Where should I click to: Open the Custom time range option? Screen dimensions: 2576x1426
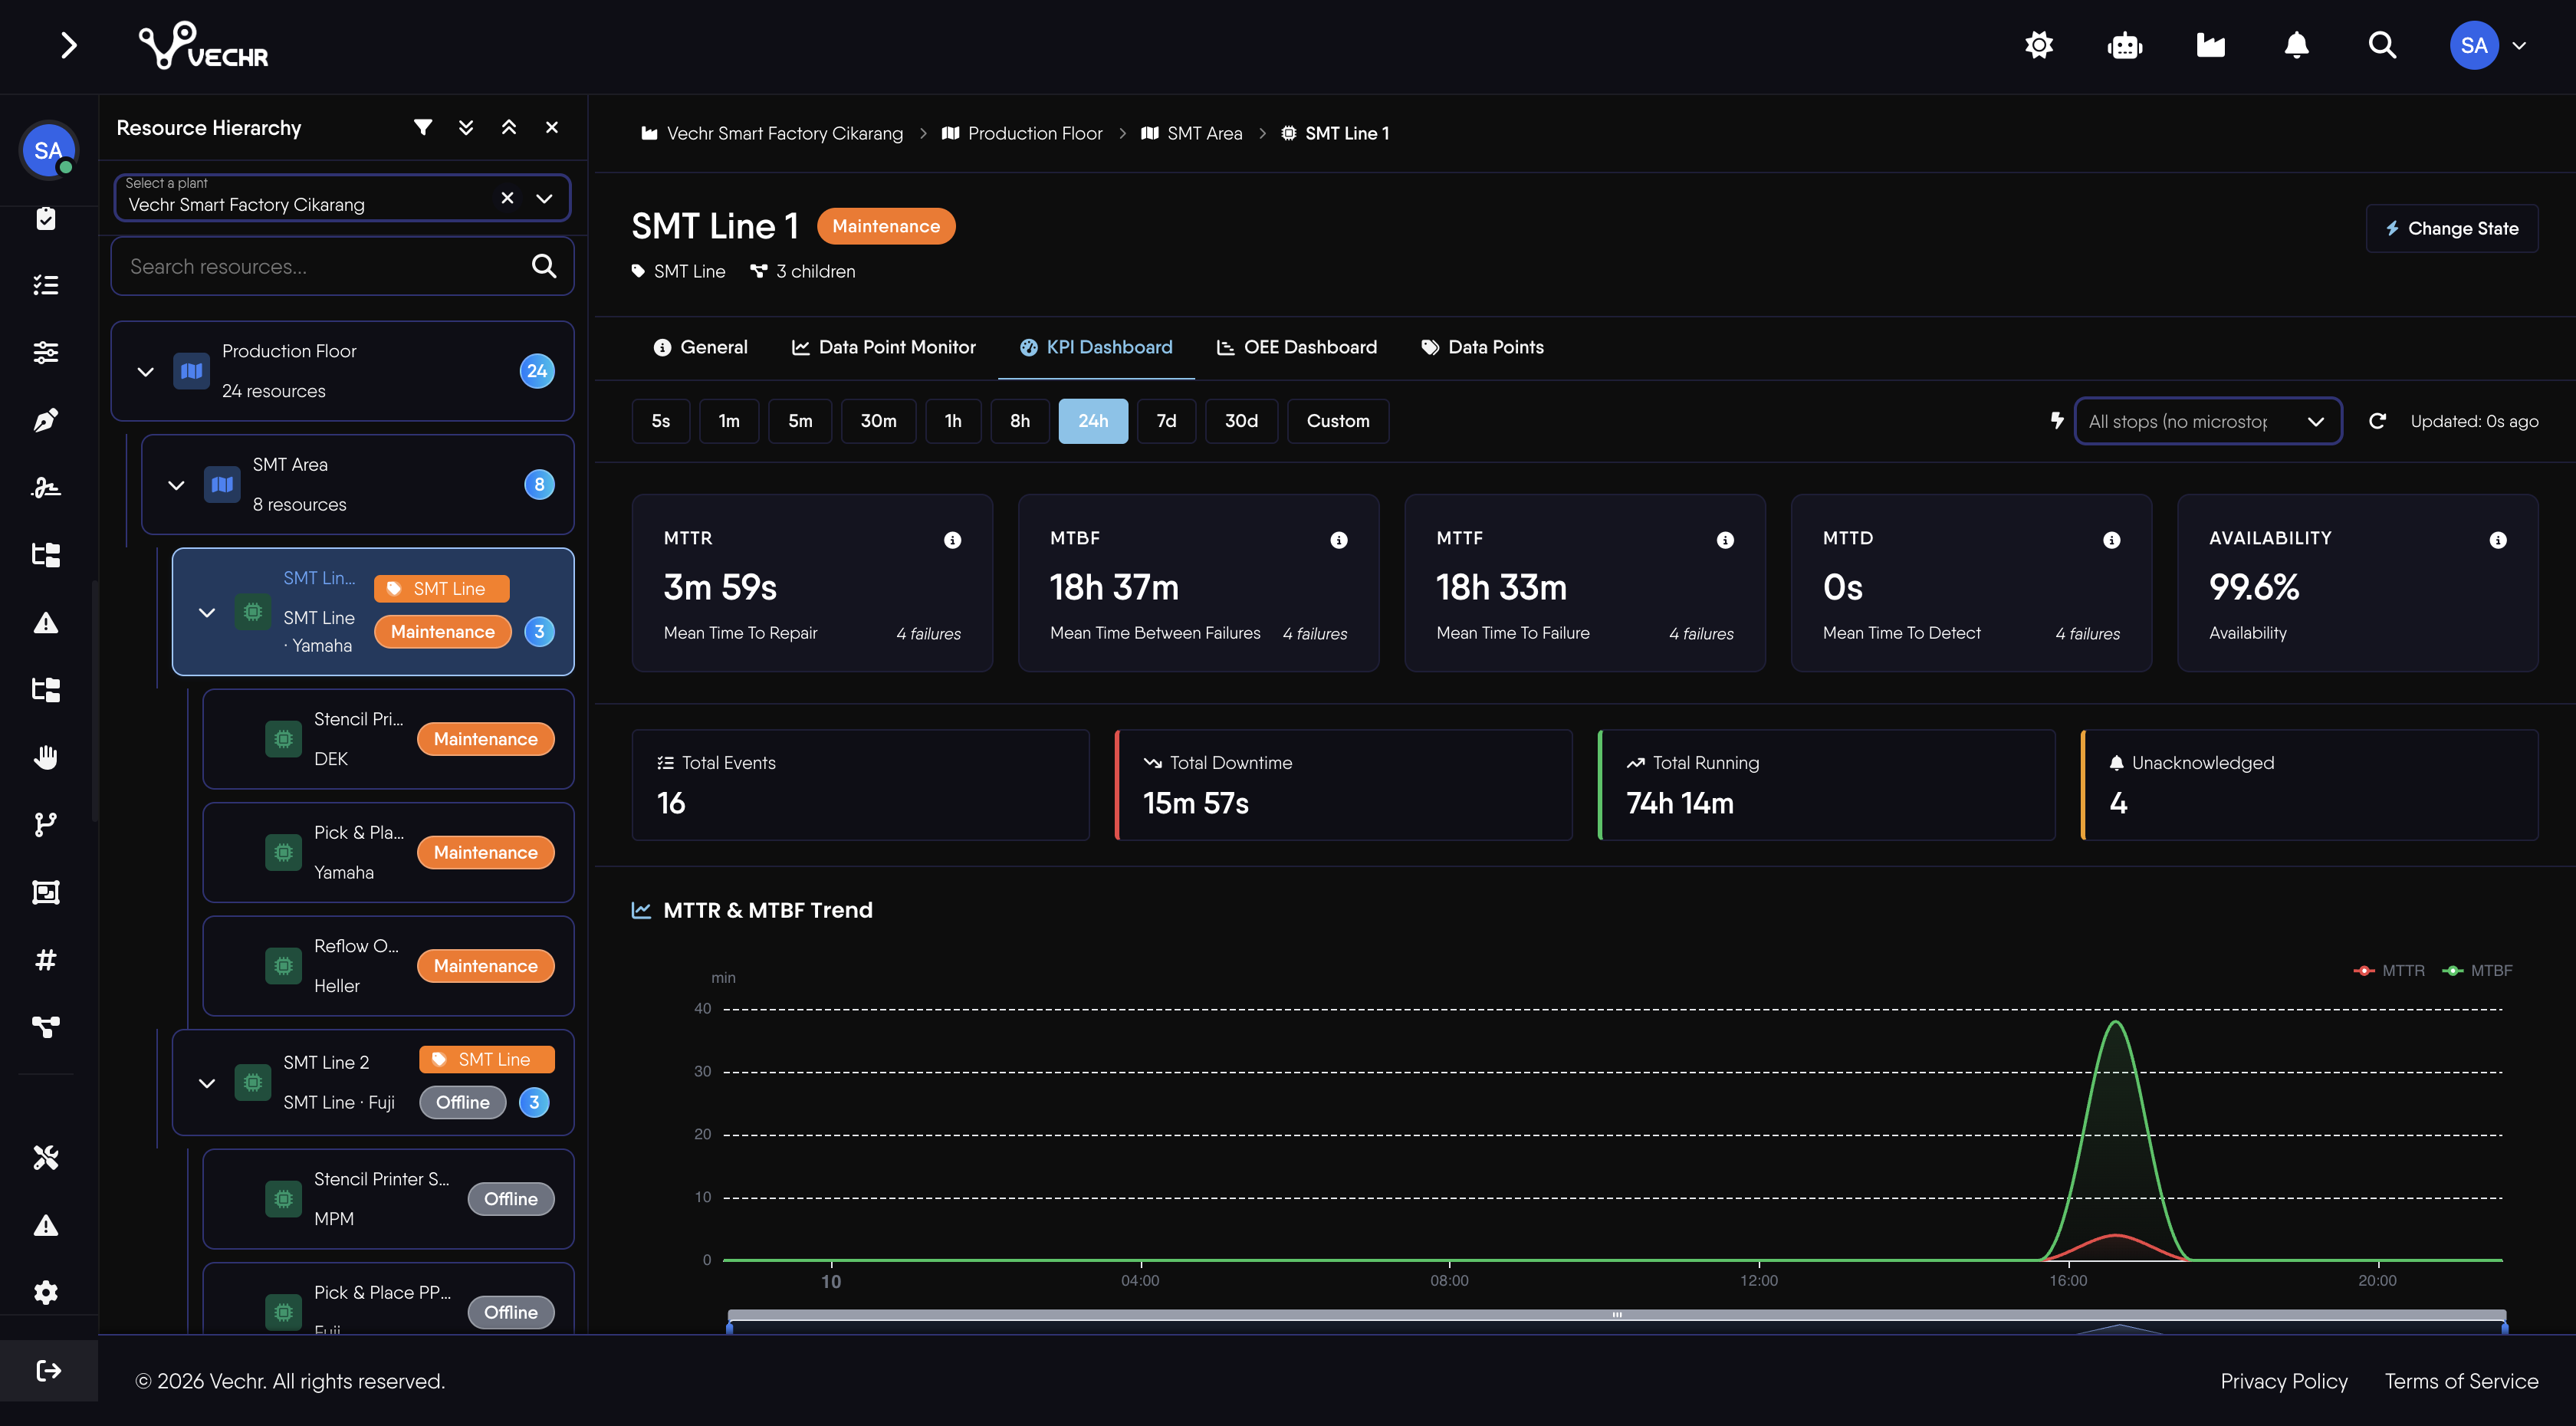(x=1338, y=421)
